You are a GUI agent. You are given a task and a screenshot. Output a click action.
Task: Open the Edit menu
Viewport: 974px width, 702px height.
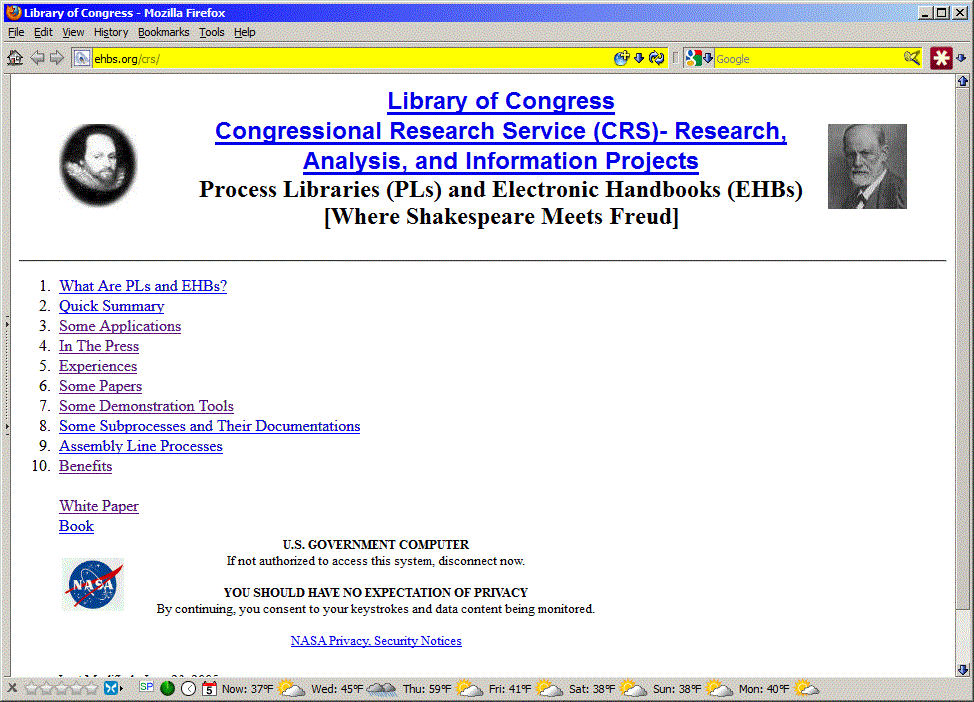[43, 32]
